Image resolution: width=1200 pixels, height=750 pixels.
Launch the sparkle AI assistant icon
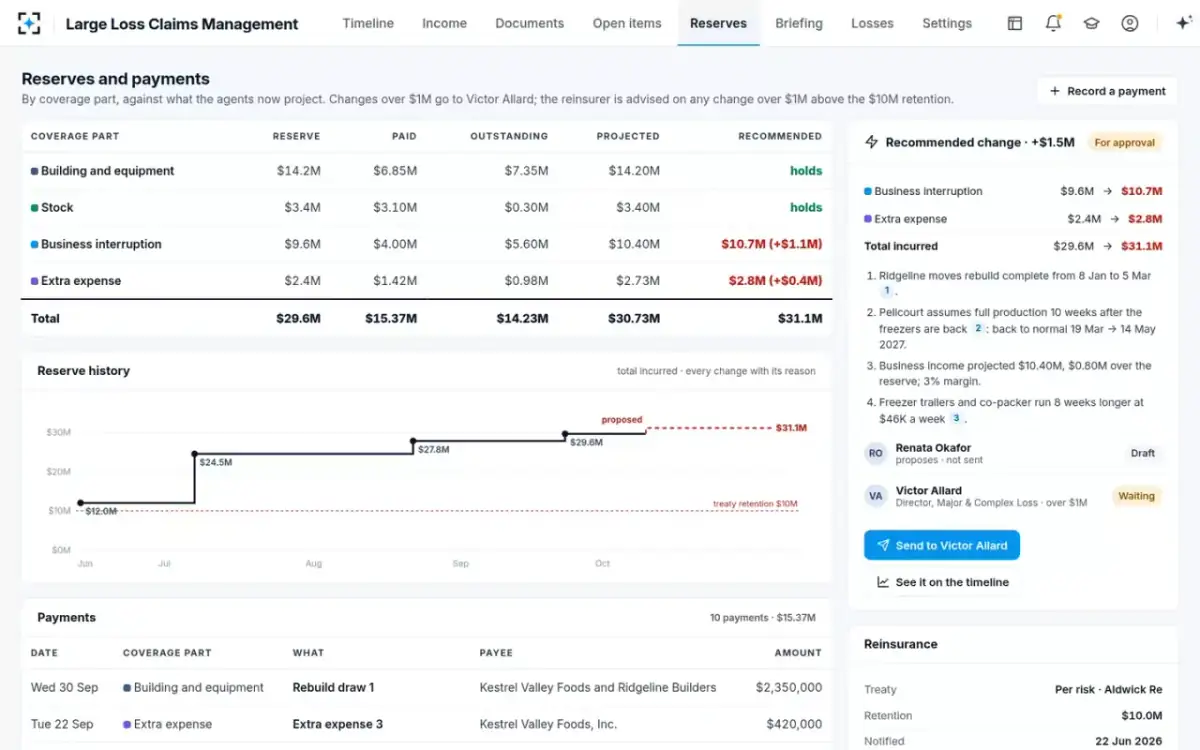click(1183, 23)
